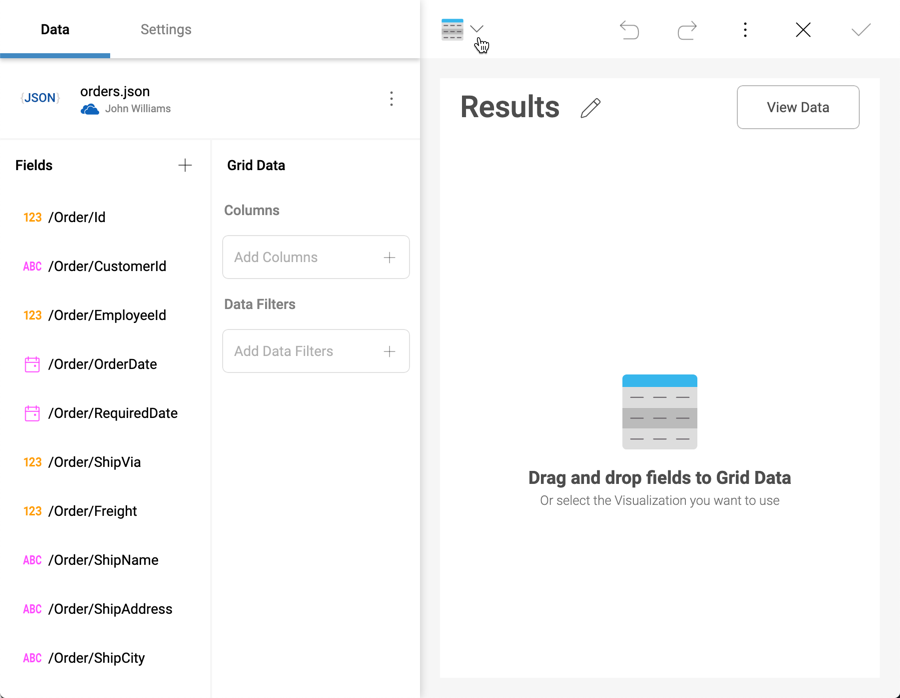
Task: Click the ABC icon beside /Order/ShipName
Action: point(32,560)
